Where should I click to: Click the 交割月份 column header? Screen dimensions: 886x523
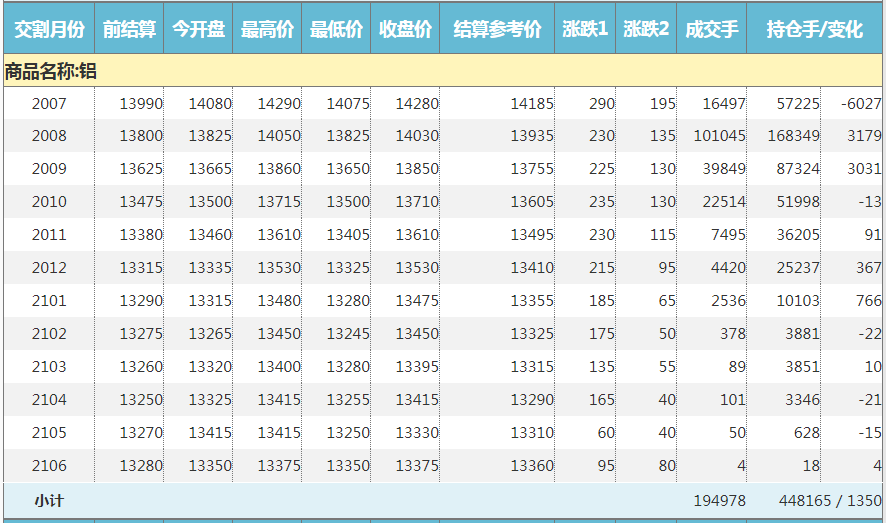coord(49,30)
